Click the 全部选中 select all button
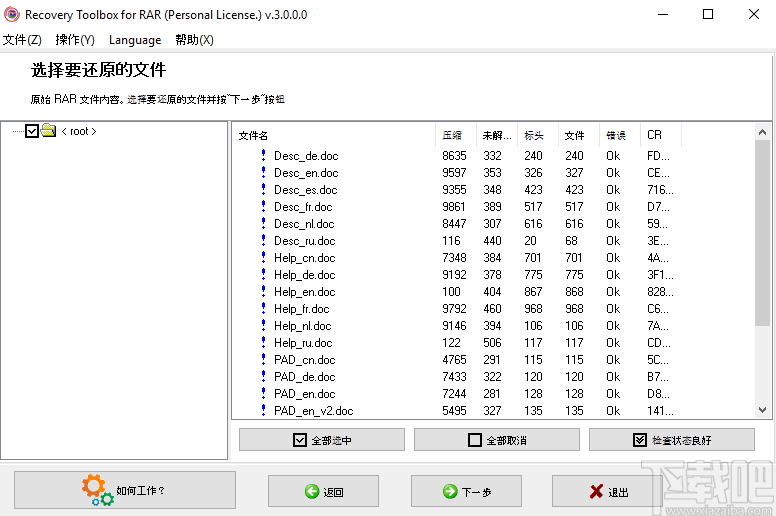Image resolution: width=776 pixels, height=516 pixels. point(322,439)
